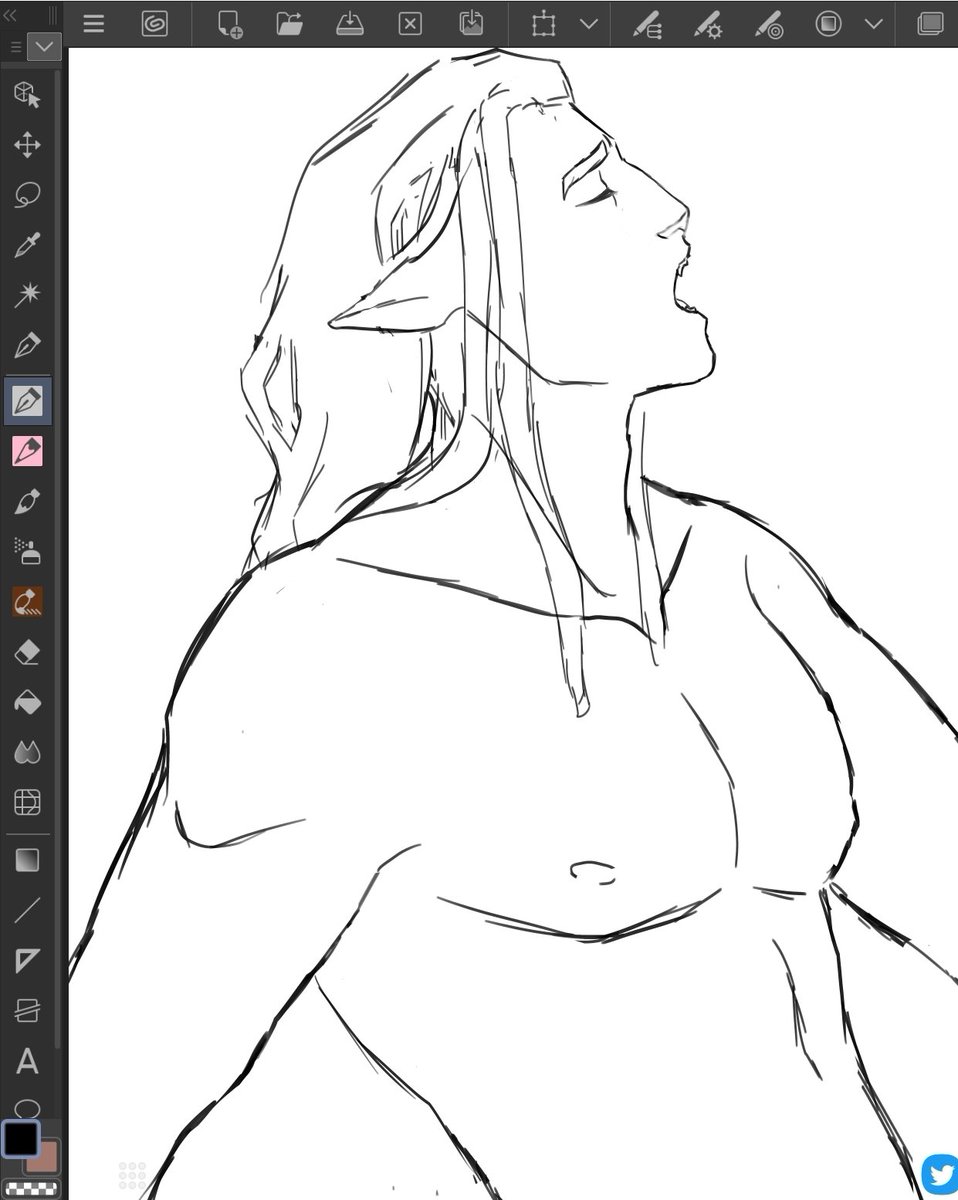The height and width of the screenshot is (1200, 958).
Task: Select the Lasso selection tool
Action: [27, 195]
